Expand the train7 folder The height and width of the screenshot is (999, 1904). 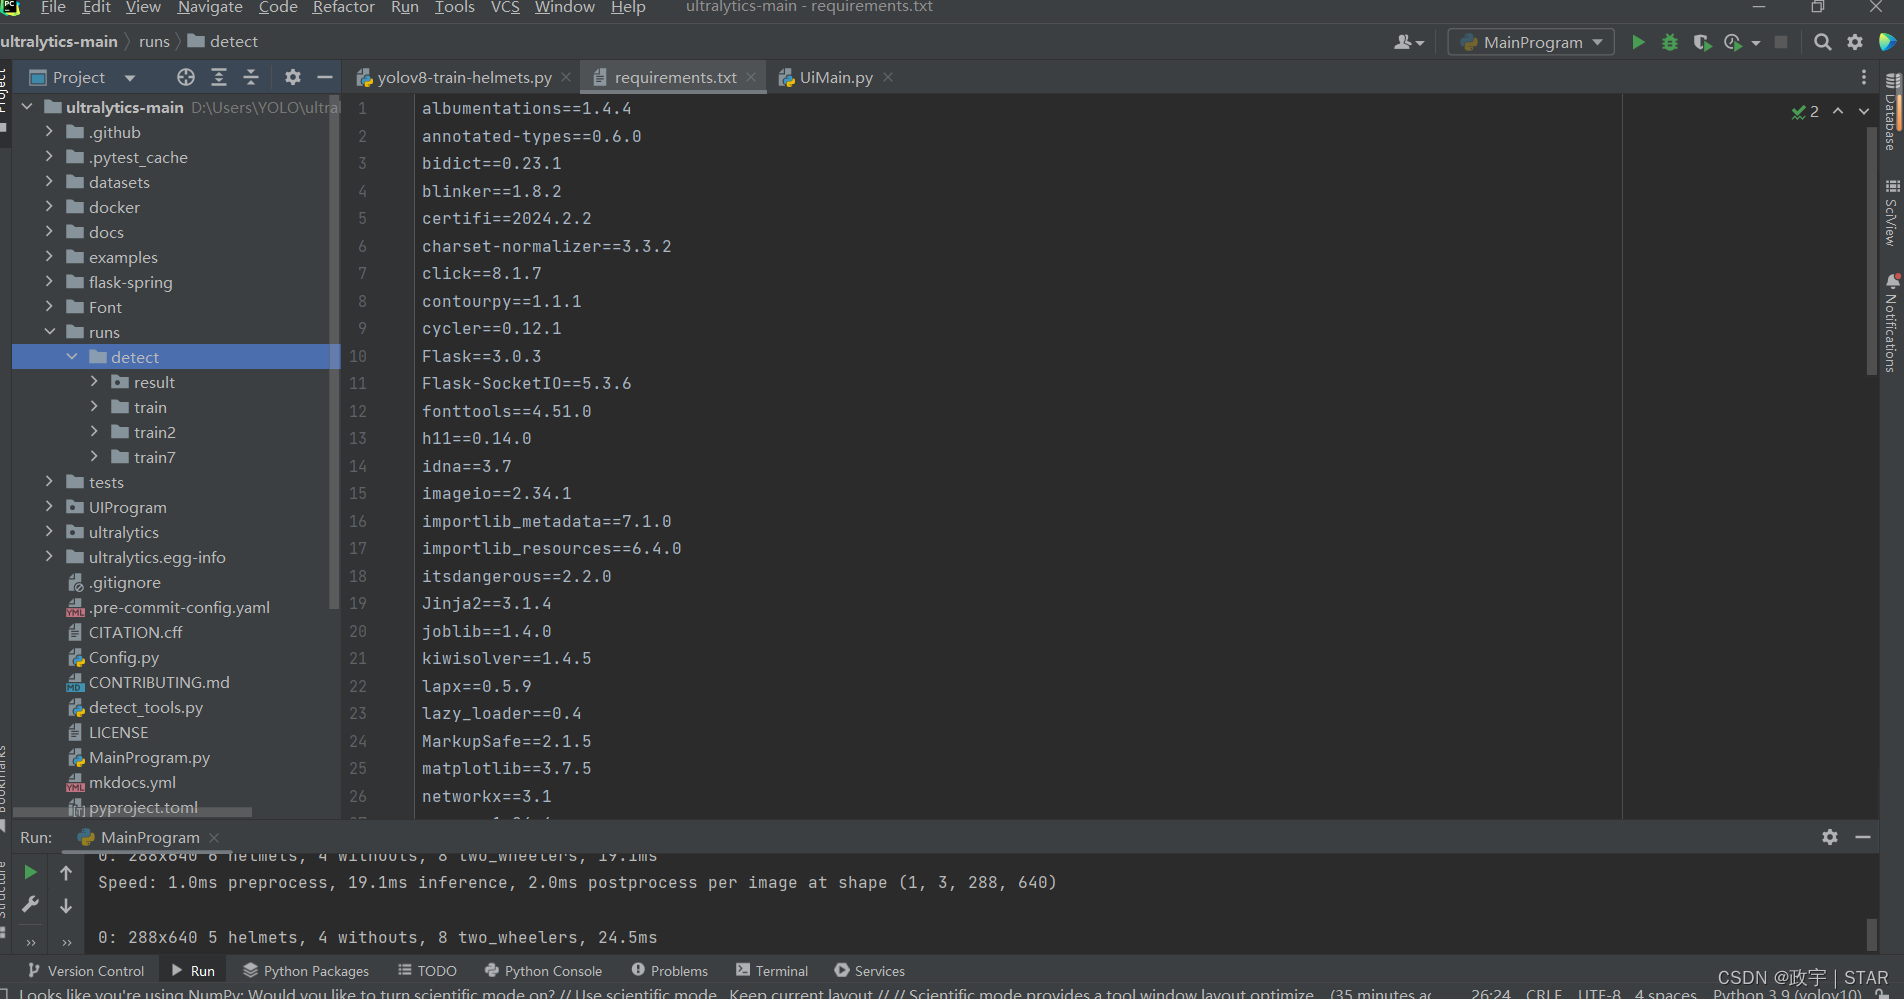(x=94, y=457)
